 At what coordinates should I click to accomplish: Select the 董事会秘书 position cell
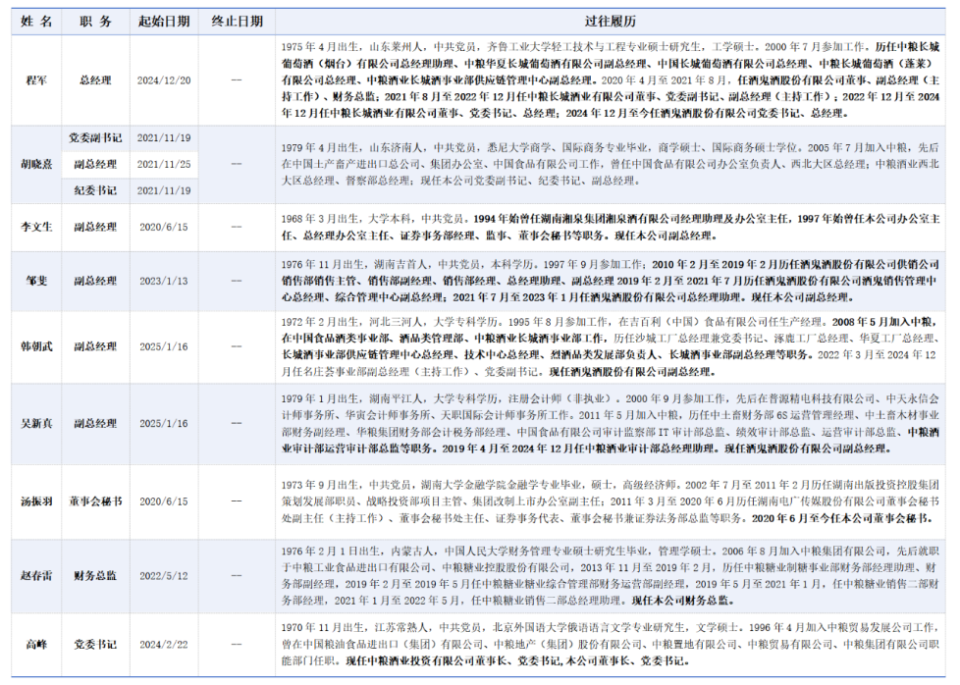click(96, 501)
